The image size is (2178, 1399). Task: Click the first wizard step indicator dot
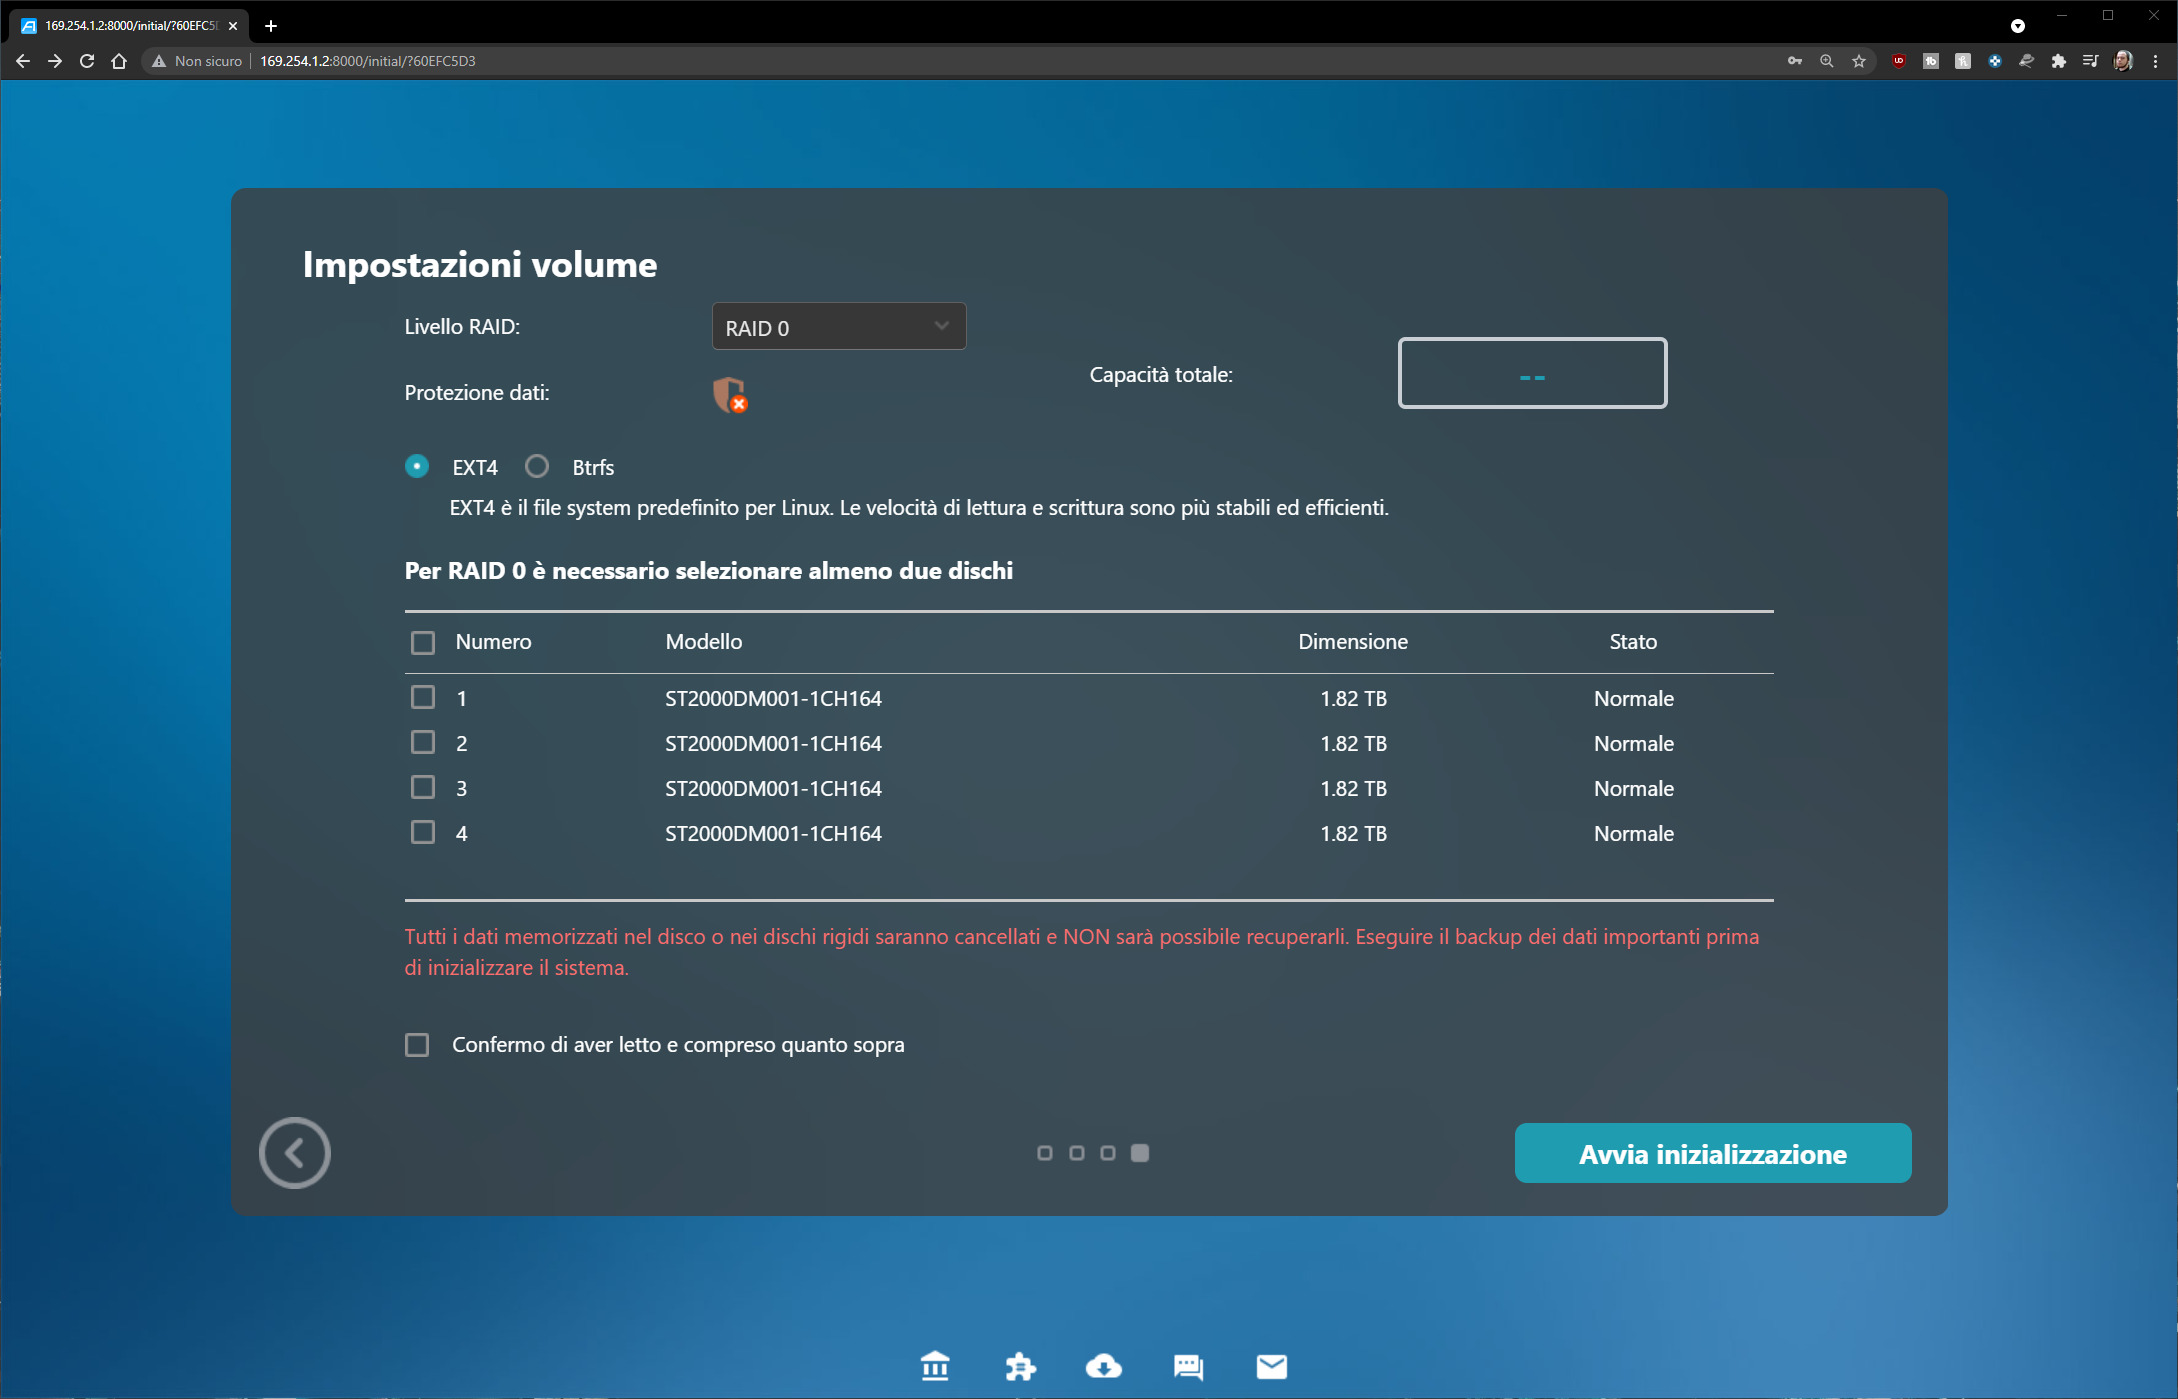[x=1045, y=1153]
